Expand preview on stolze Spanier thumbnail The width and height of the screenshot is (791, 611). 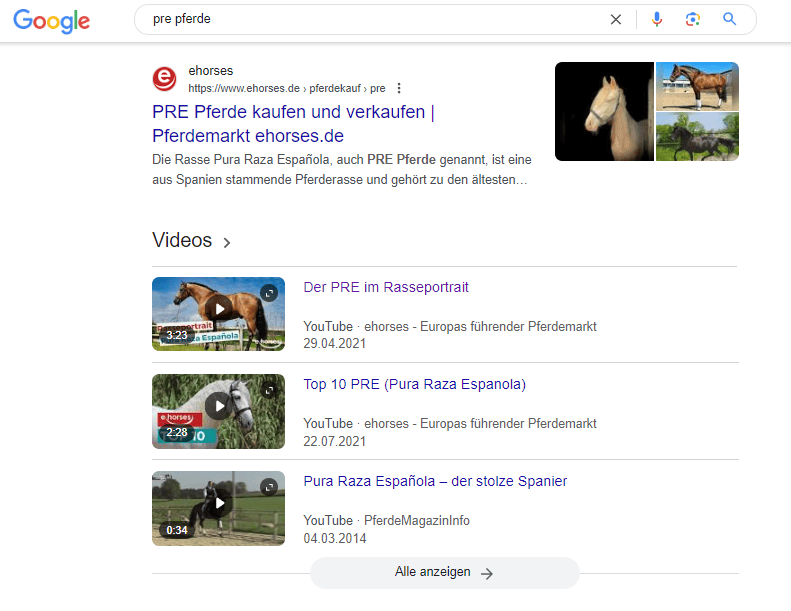(x=269, y=487)
